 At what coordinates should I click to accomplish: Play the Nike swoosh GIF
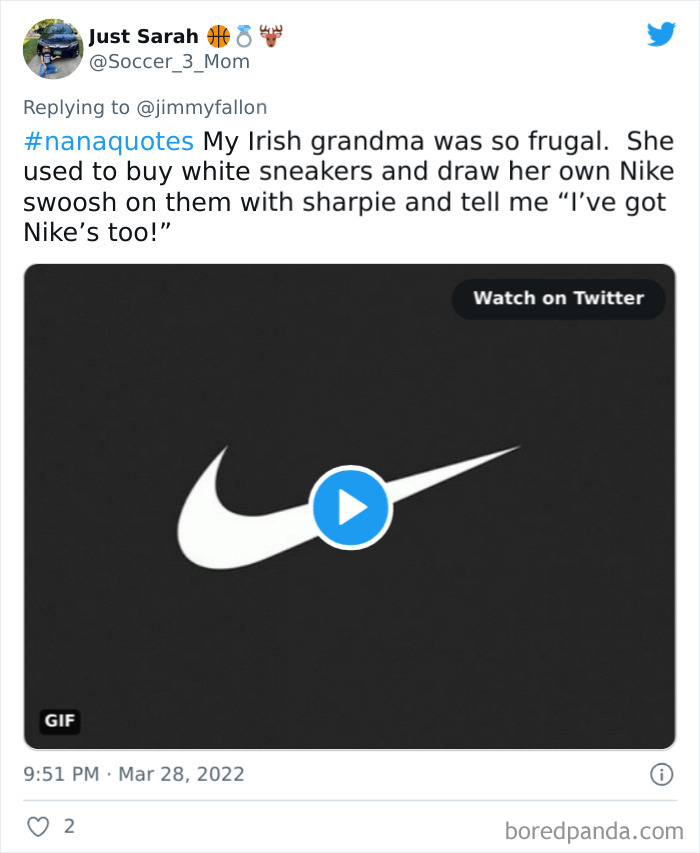(x=350, y=507)
